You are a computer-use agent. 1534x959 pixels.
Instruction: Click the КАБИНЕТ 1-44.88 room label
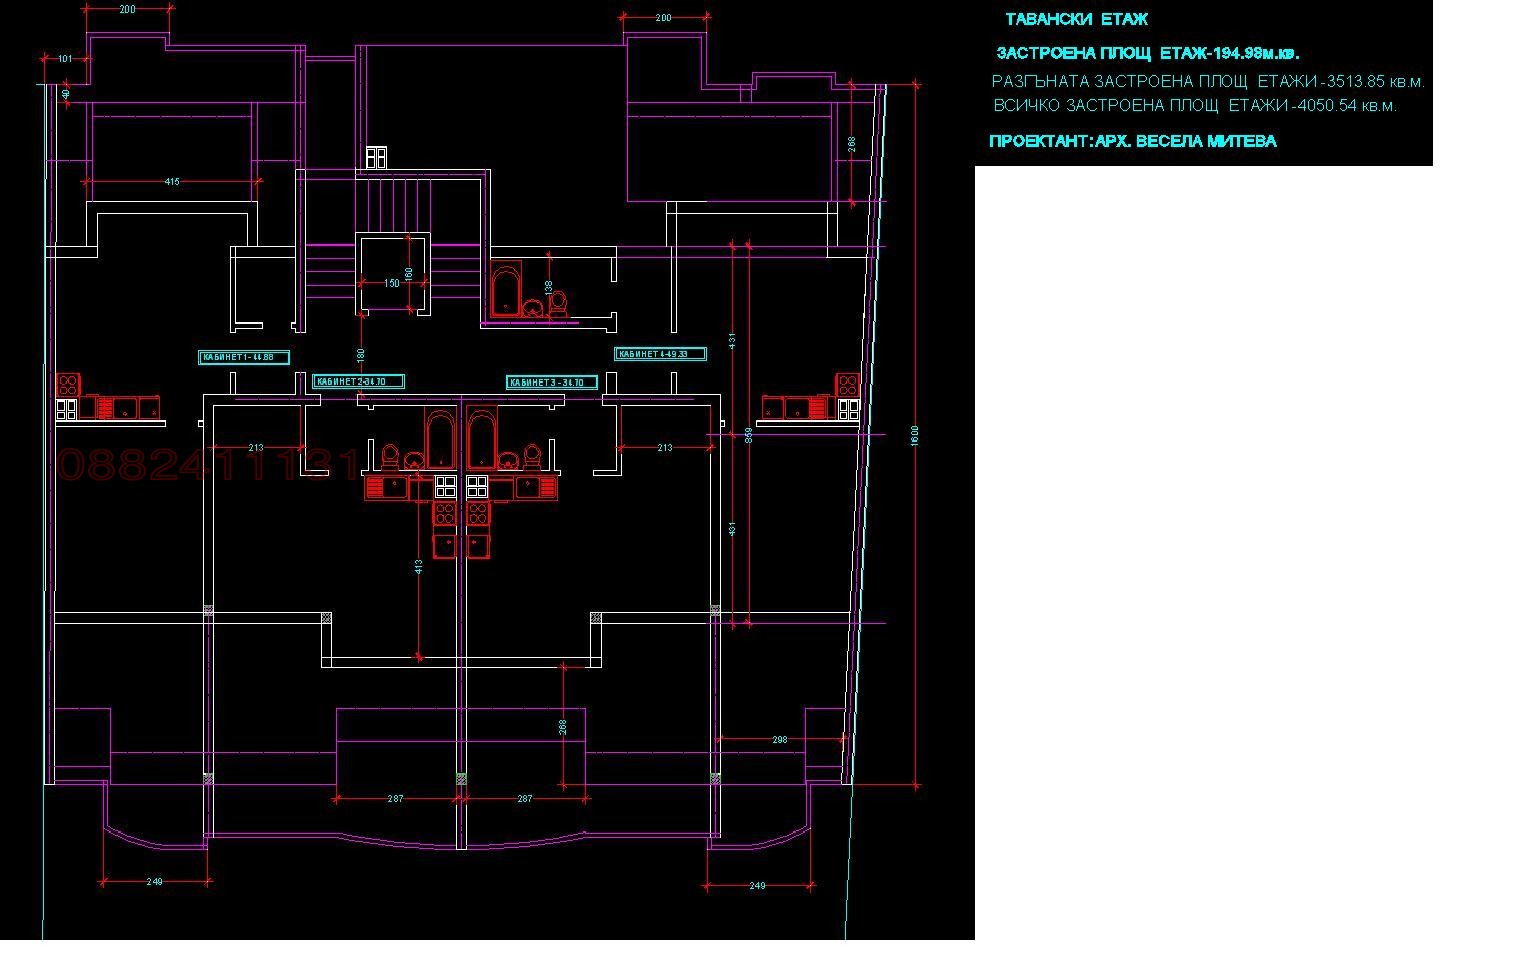[x=244, y=357]
